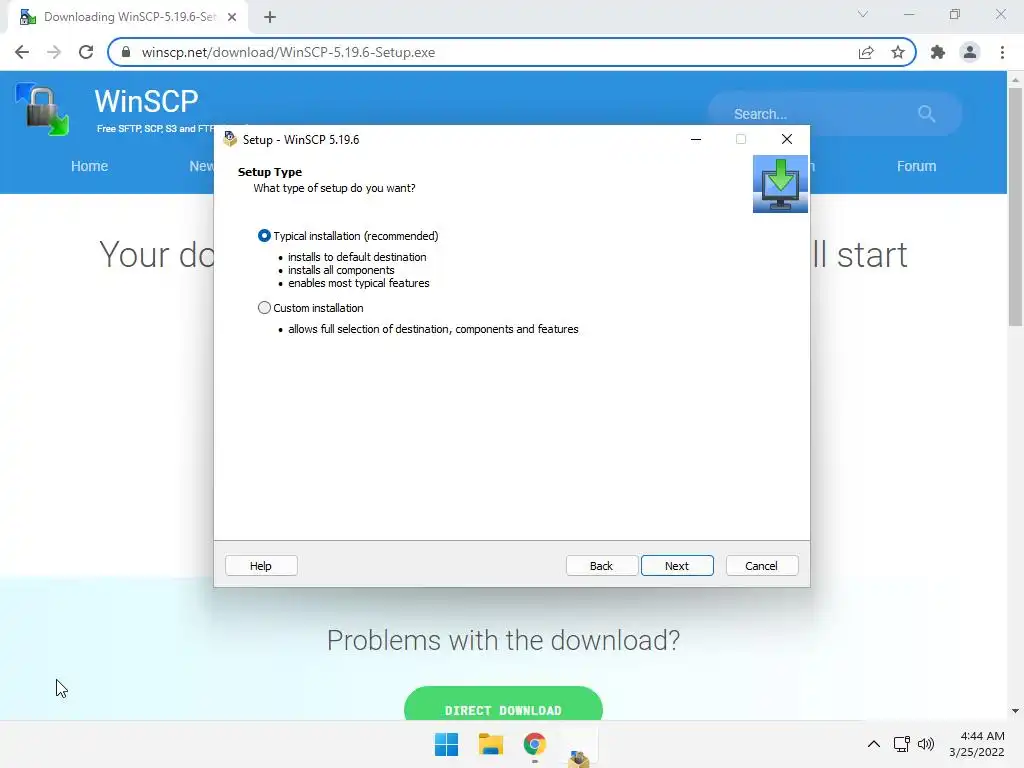Click 'installs to default destination' text

[357, 257]
